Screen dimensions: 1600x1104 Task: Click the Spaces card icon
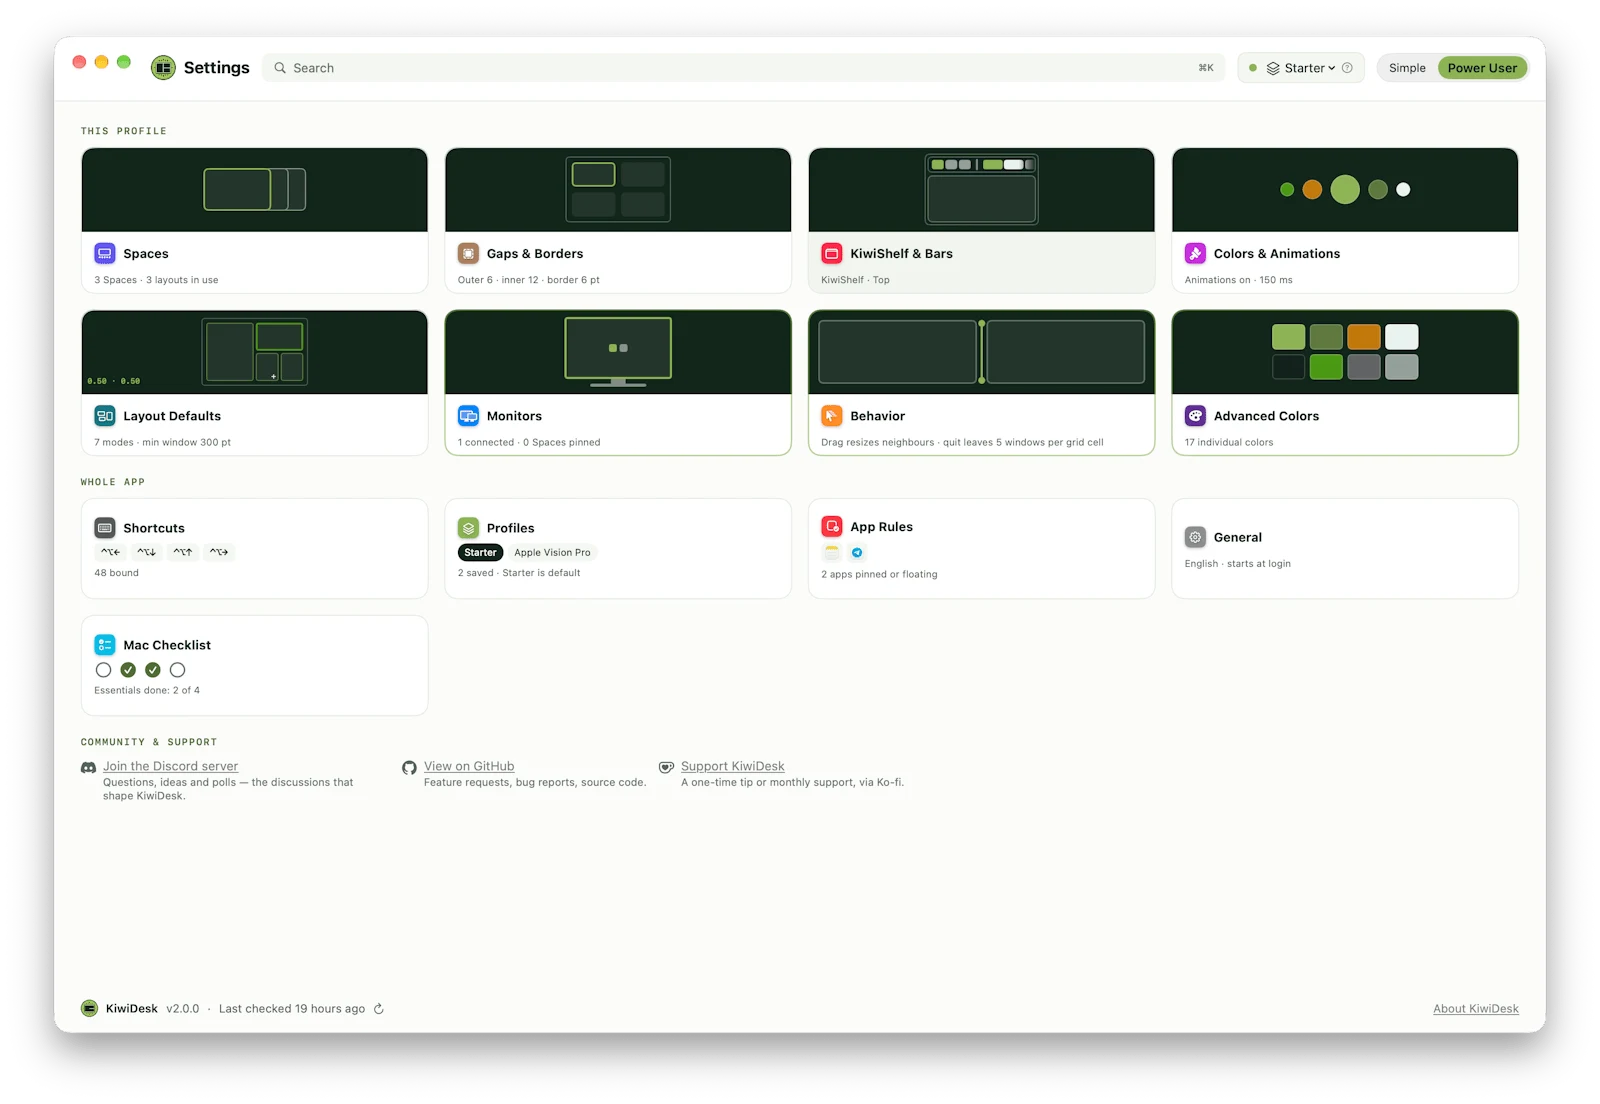[105, 253]
